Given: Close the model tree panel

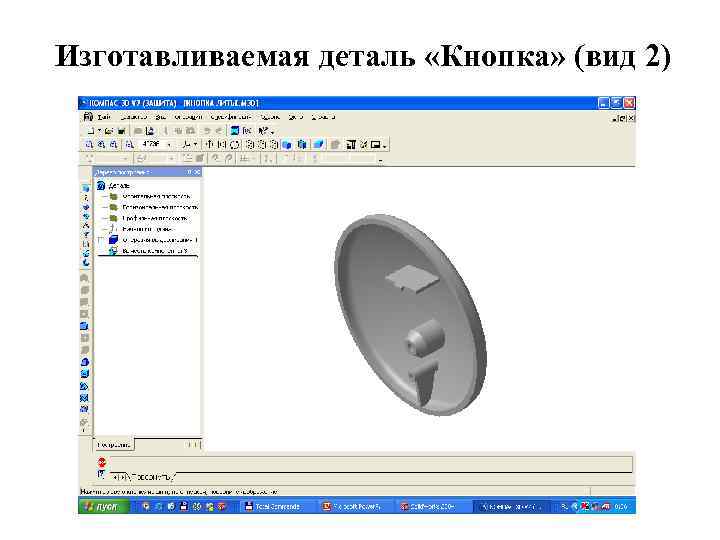Looking at the screenshot, I should [197, 172].
